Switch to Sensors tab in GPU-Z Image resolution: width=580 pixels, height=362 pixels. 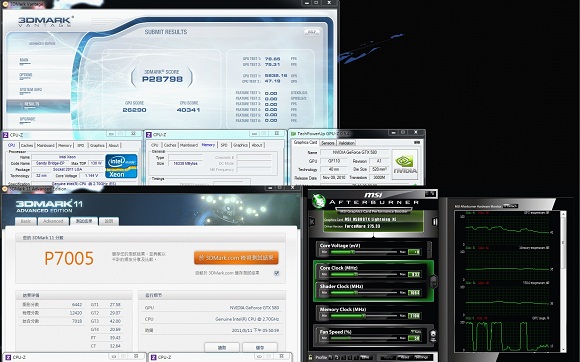(328, 143)
